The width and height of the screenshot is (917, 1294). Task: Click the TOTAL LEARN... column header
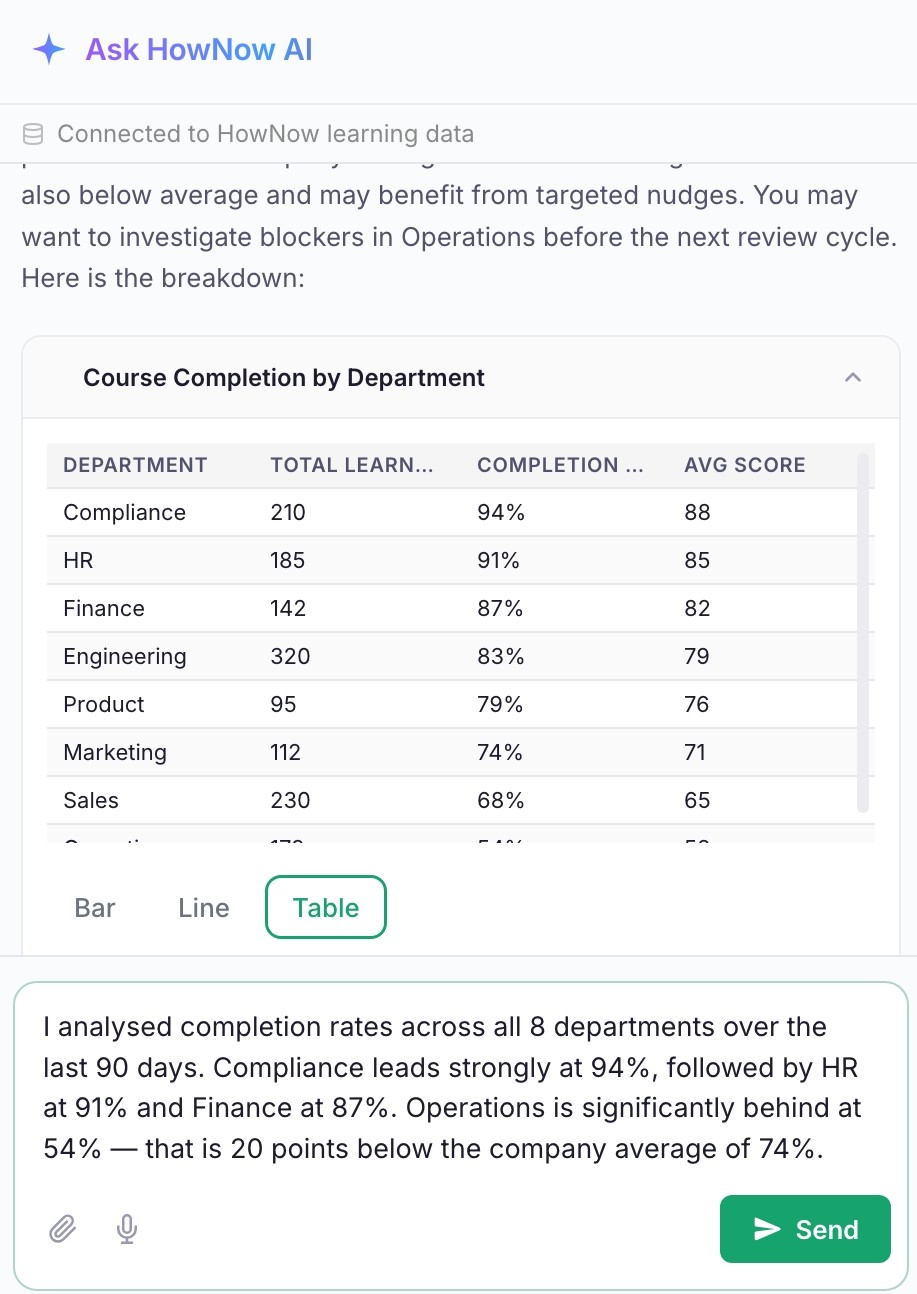[x=351, y=465]
